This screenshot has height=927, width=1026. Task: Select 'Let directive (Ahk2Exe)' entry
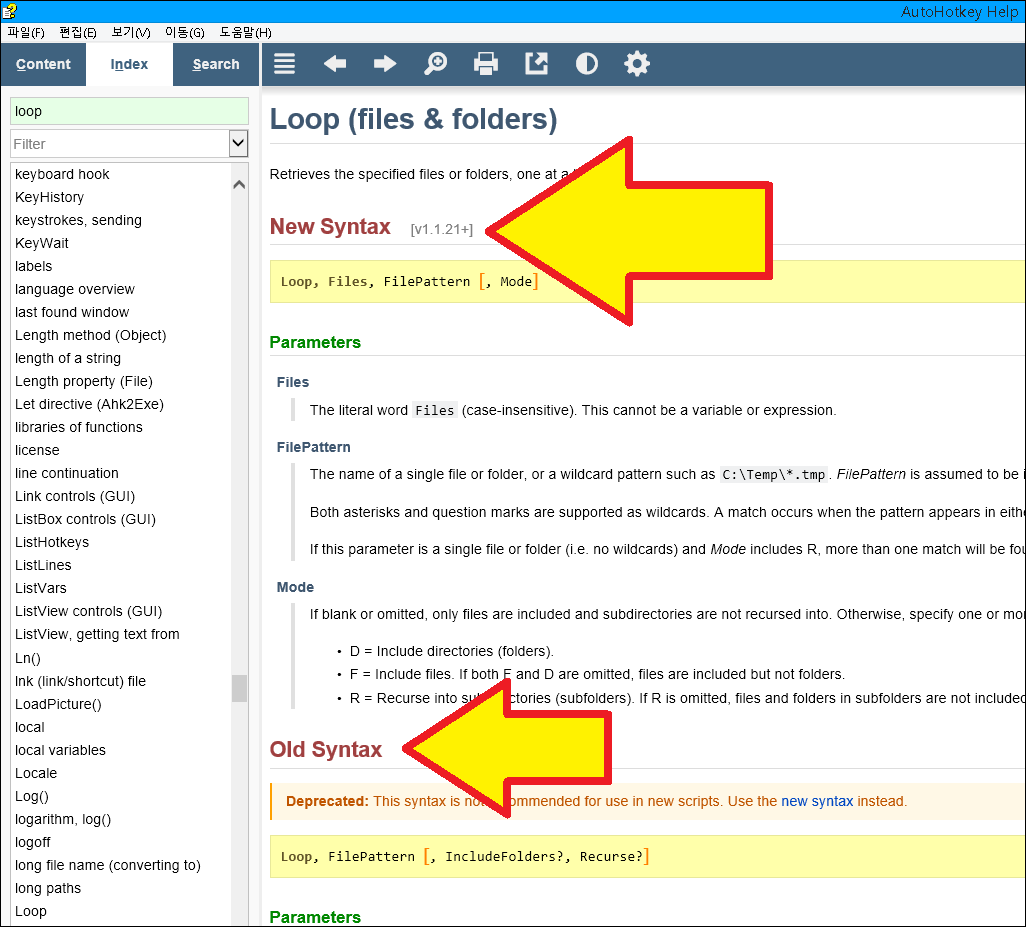(x=89, y=404)
